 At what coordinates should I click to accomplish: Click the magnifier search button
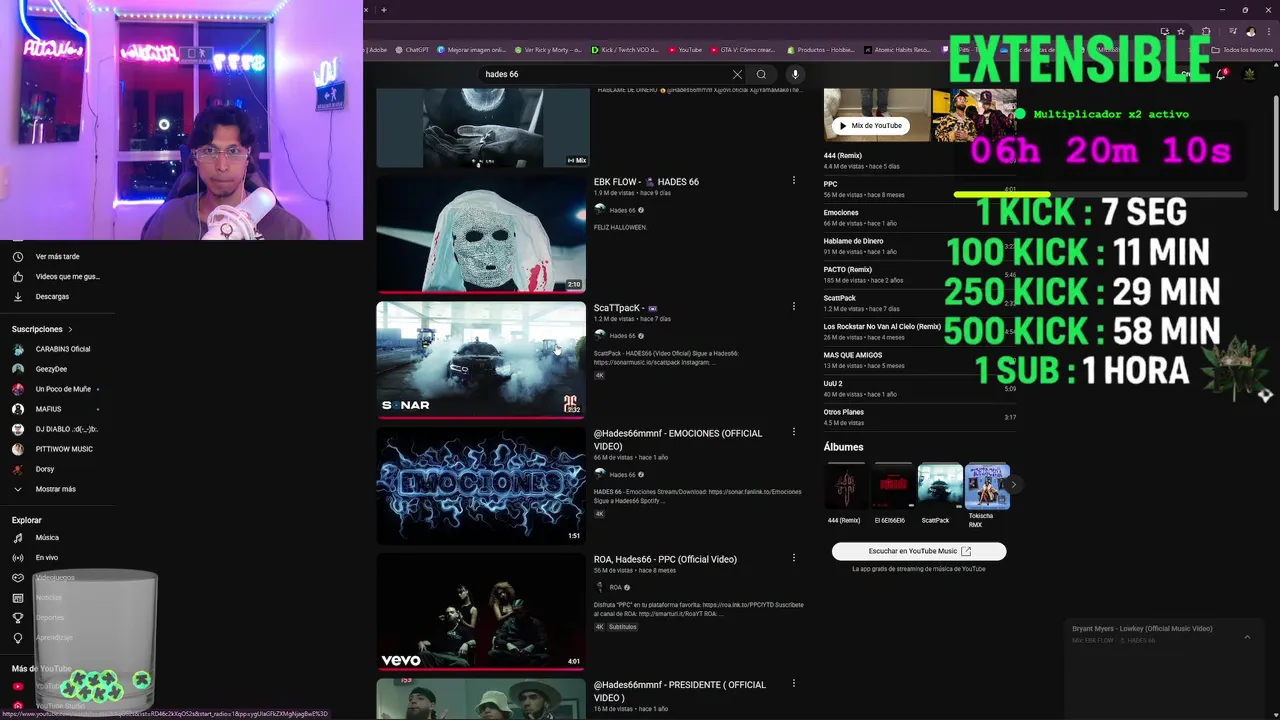click(761, 74)
